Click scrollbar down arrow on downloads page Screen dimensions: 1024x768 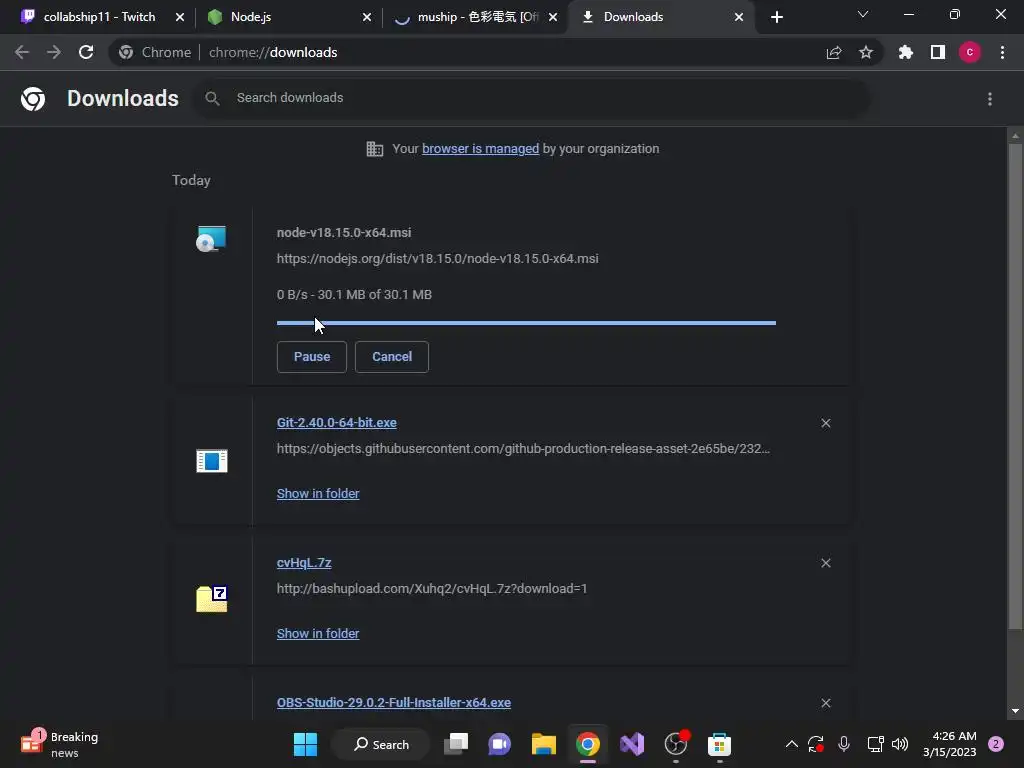(x=1015, y=711)
